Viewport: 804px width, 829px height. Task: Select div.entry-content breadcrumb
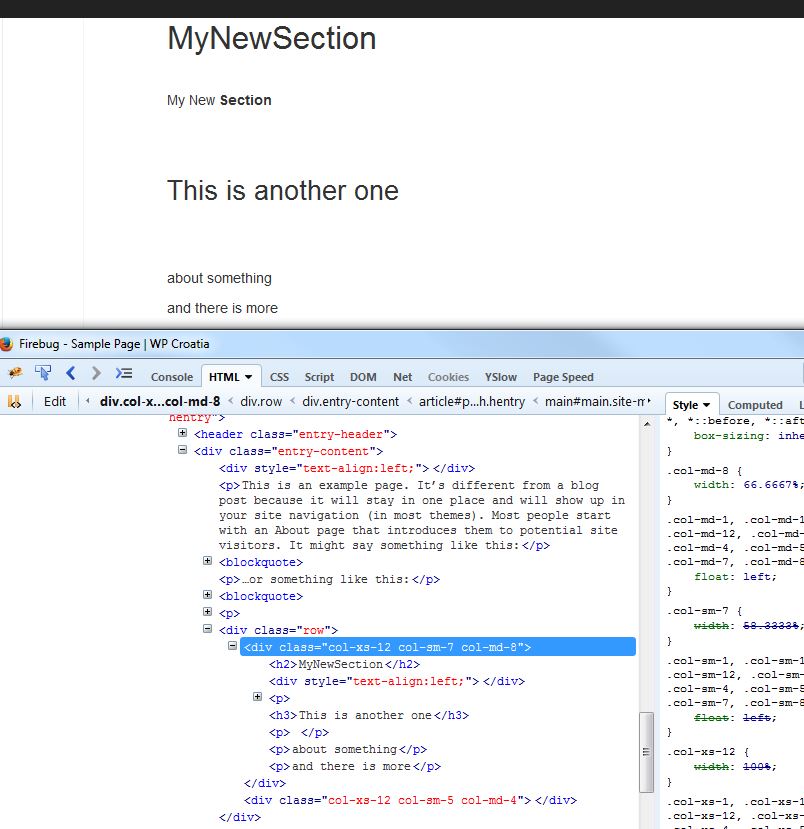point(350,402)
